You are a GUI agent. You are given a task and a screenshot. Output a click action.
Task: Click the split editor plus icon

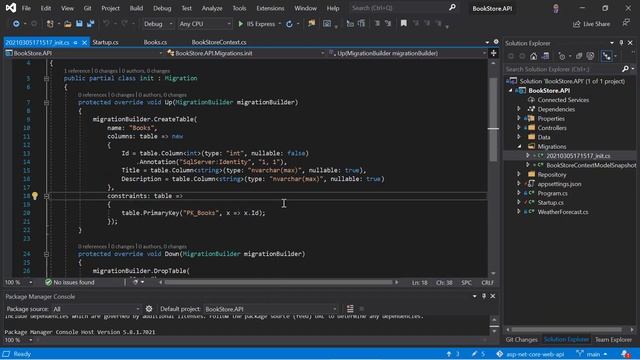click(x=493, y=53)
